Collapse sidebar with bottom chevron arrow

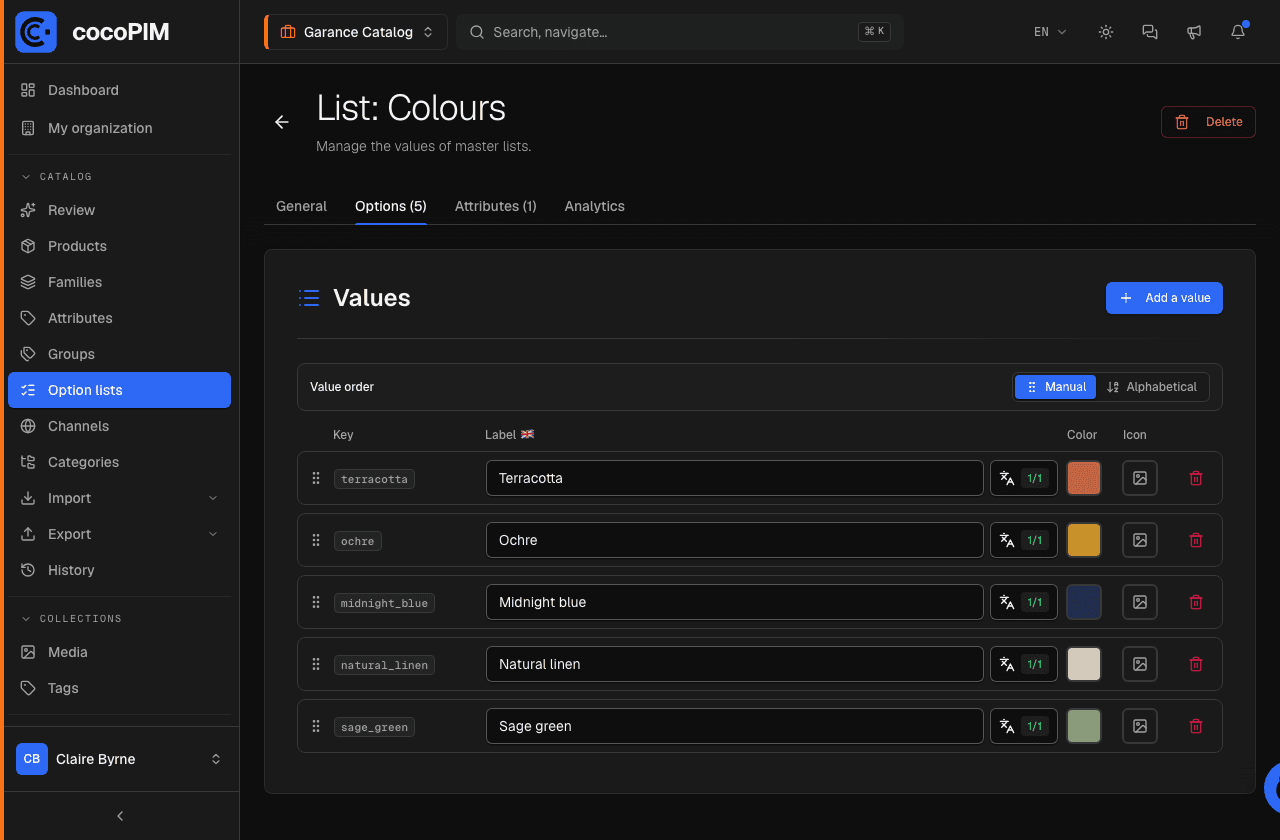point(120,816)
